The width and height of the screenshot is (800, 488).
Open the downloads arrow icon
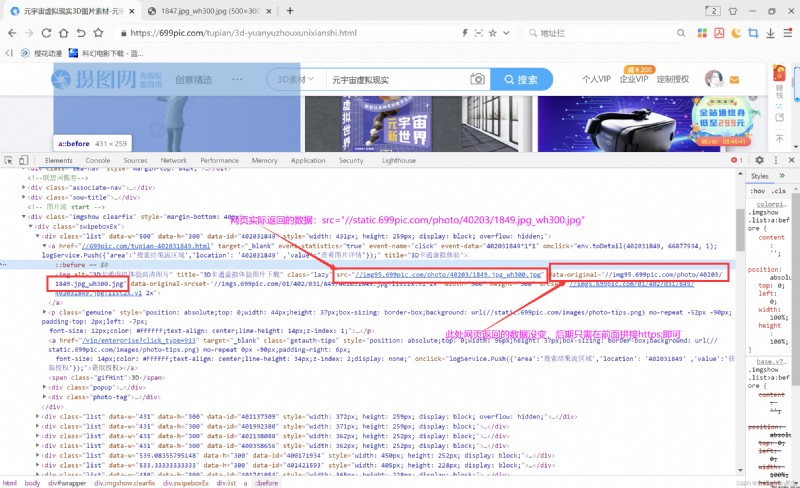pos(770,33)
